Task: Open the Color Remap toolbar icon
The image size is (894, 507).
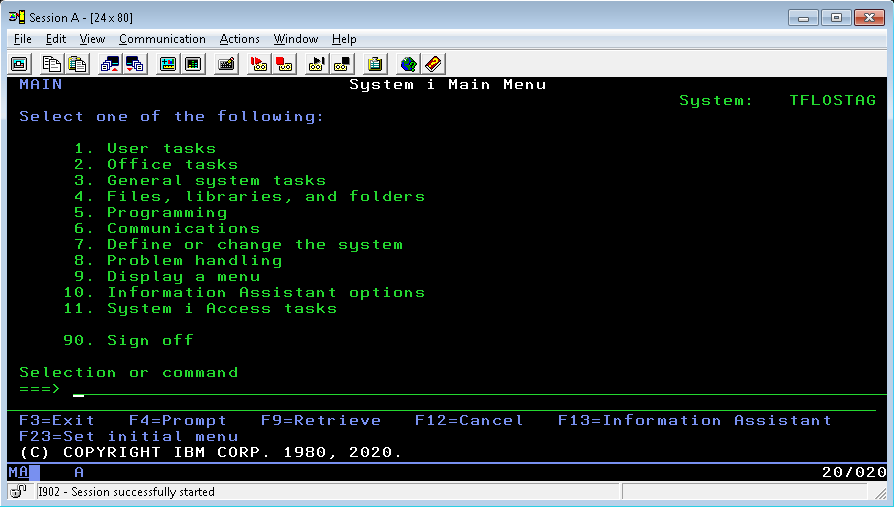Action: (x=193, y=64)
